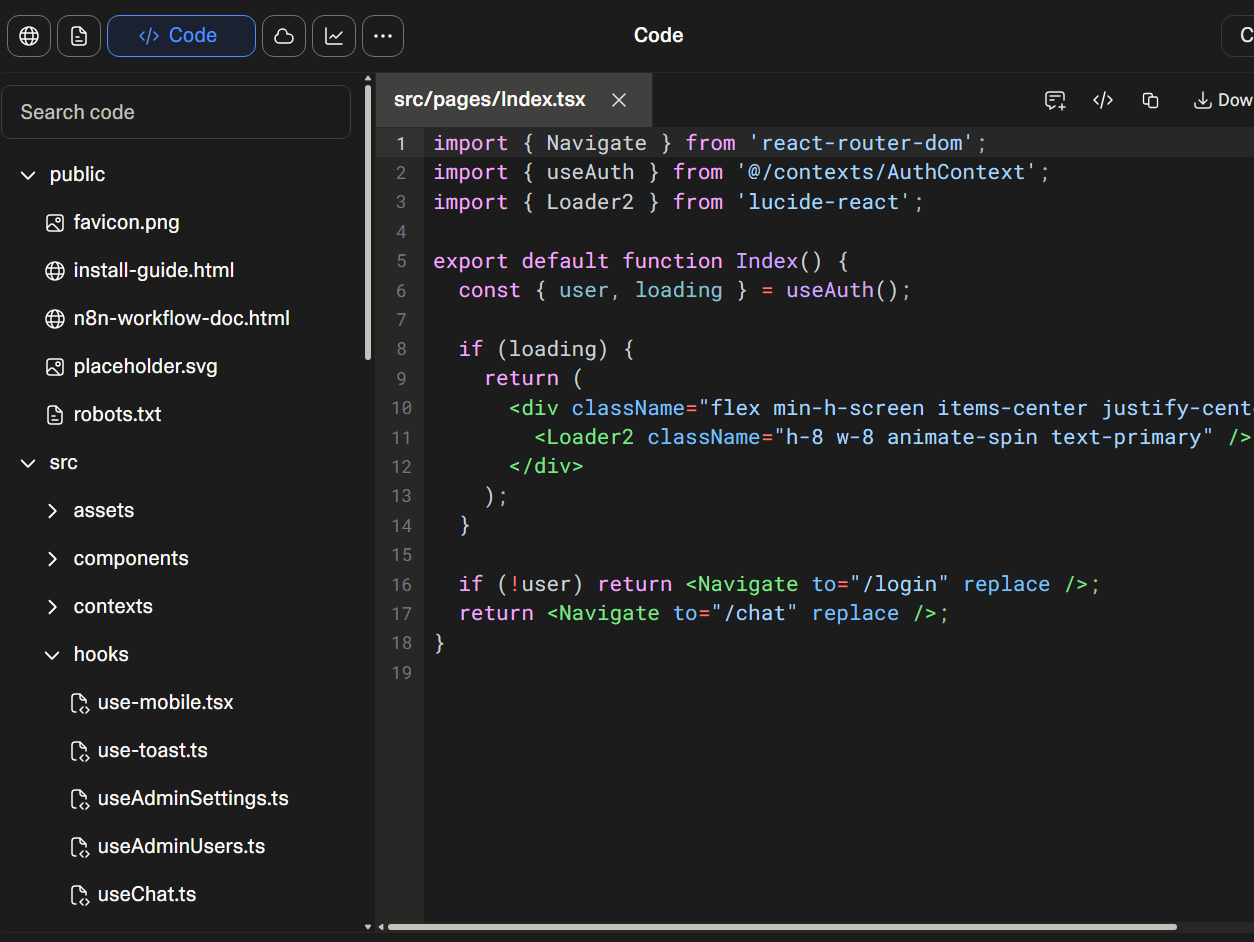The image size is (1254, 942).
Task: Copy file contents with the copy icon
Action: point(1151,100)
